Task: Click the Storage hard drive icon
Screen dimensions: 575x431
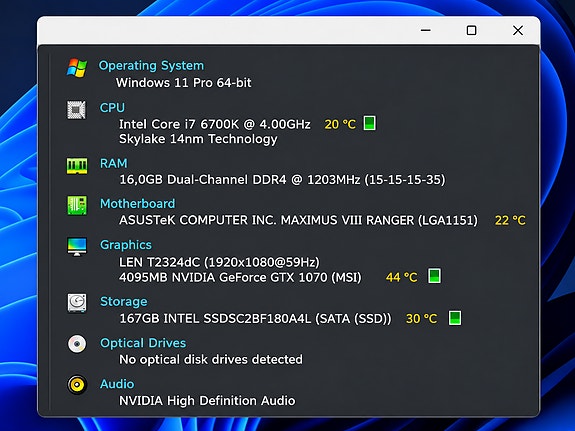Action: [77, 303]
